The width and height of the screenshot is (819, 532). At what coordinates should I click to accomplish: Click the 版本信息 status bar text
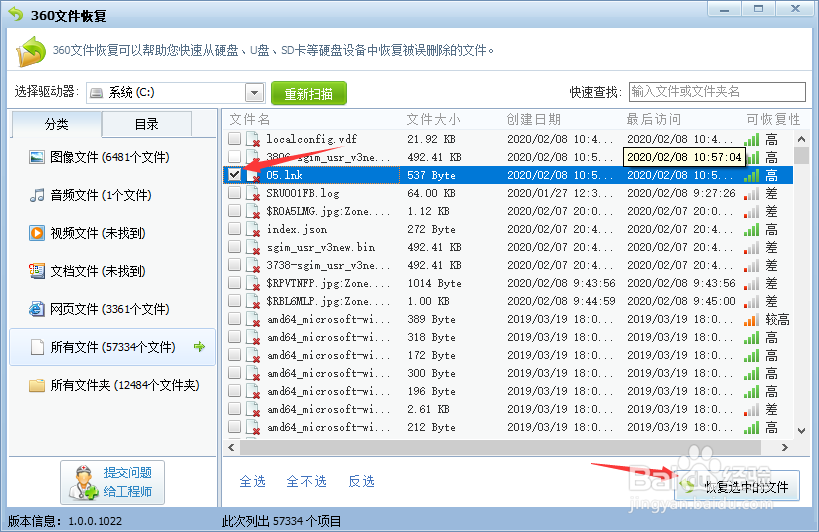65,521
